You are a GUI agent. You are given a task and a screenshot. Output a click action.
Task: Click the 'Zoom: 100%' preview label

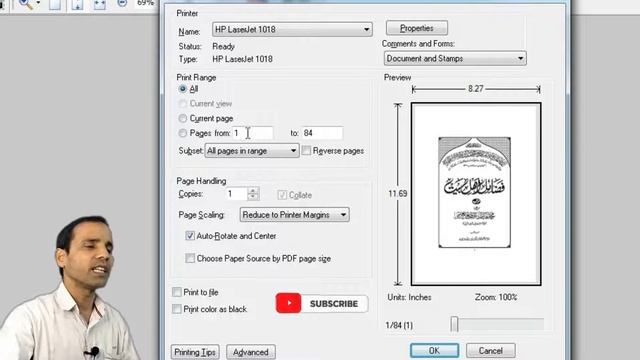[496, 297]
